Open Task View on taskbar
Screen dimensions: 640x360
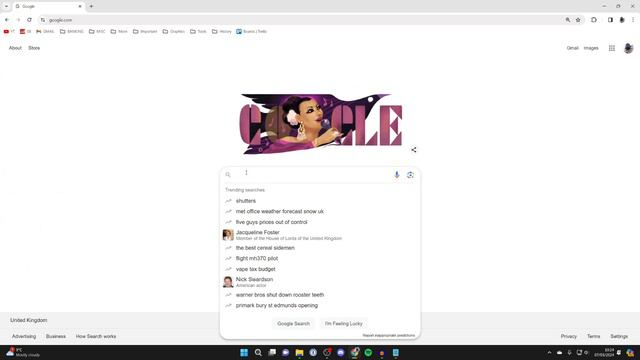coord(272,353)
